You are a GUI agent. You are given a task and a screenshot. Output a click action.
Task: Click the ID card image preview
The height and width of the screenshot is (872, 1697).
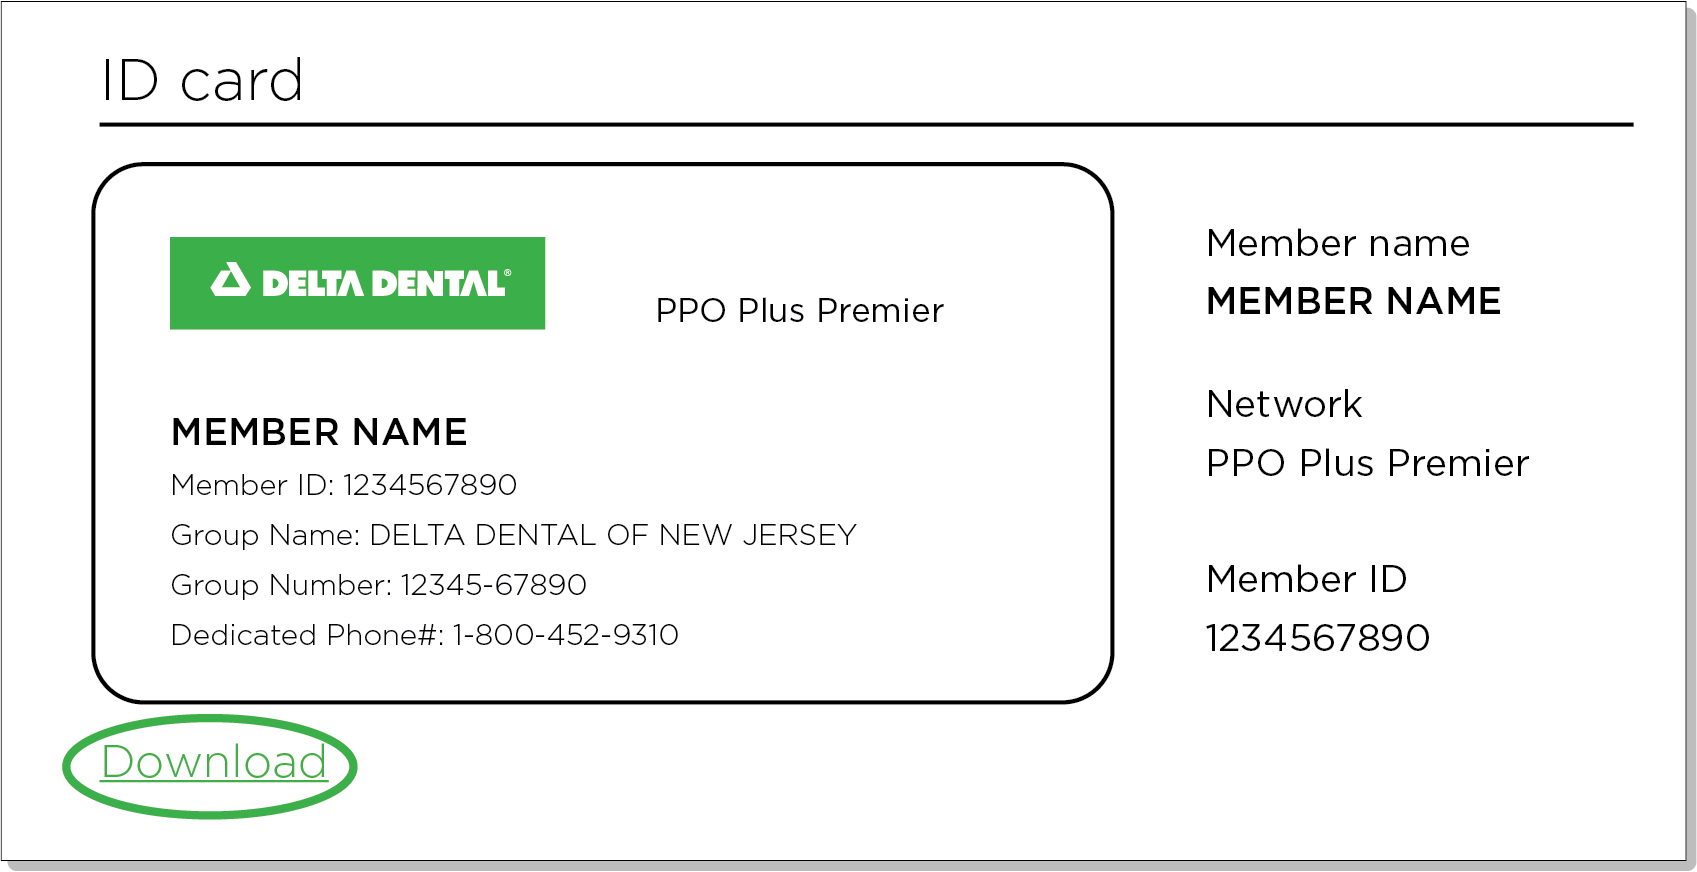click(603, 433)
